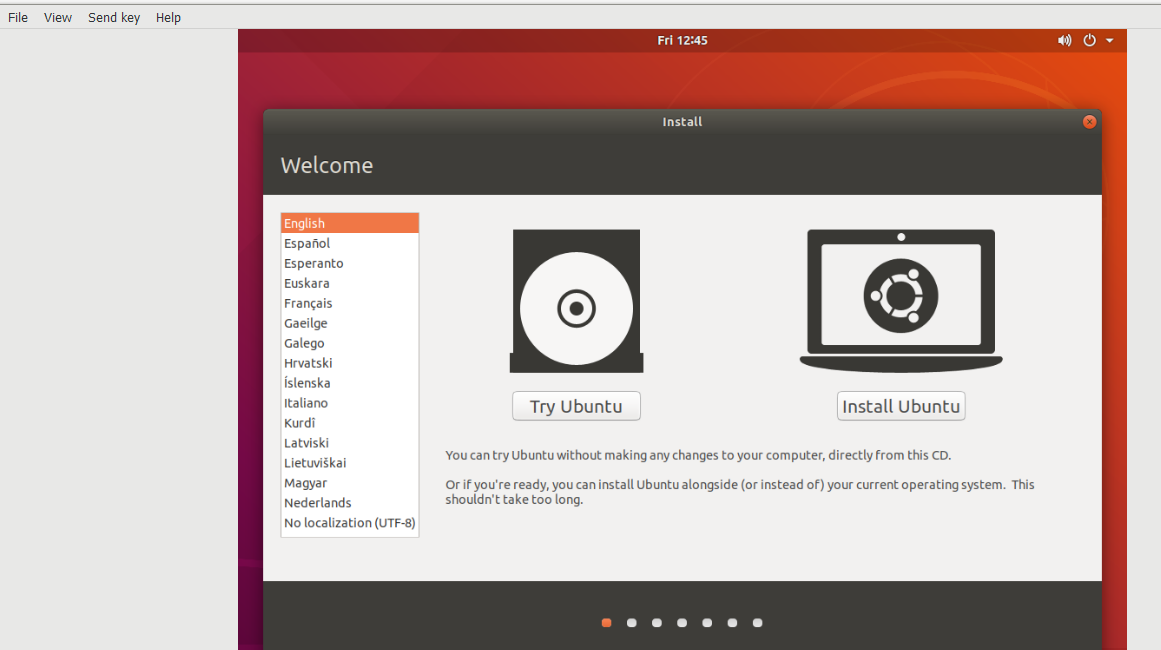Click the laptop icon with Ubuntu logo
The width and height of the screenshot is (1161, 650).
point(900,298)
